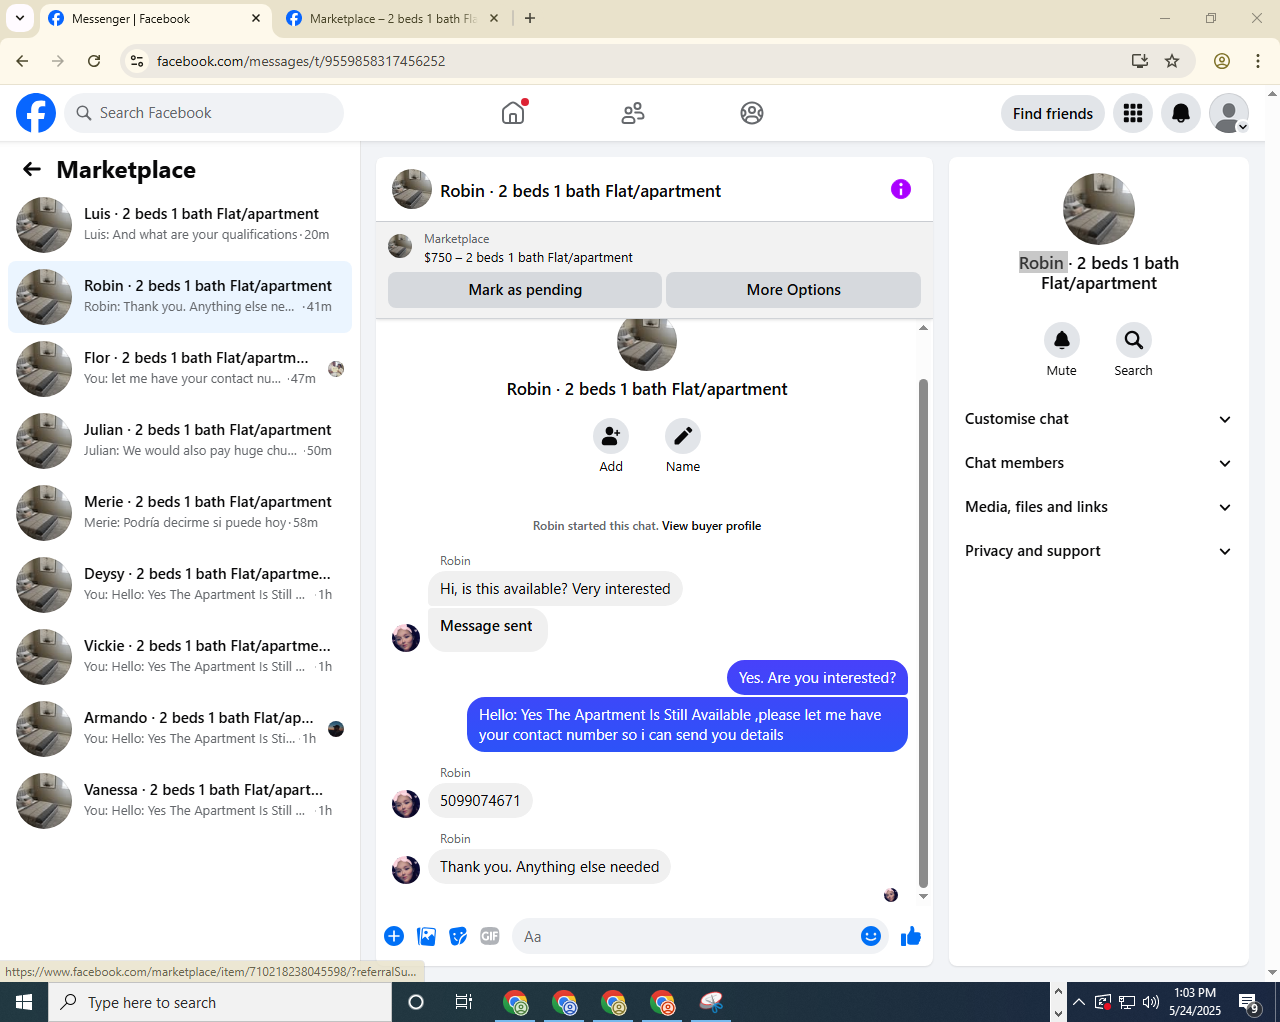The height and width of the screenshot is (1022, 1280).
Task: Click 'Thank you. Anything else needed' message
Action: (549, 867)
